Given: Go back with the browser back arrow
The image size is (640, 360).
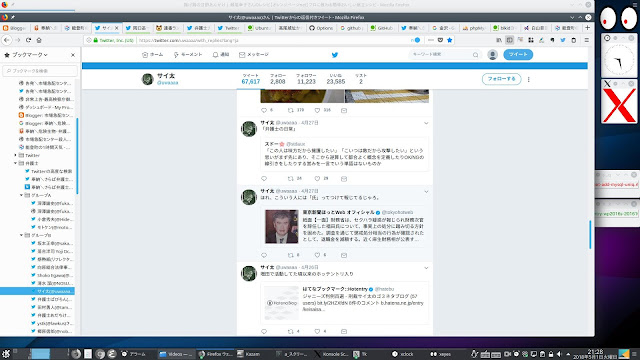Looking at the screenshot, I should coord(7,40).
